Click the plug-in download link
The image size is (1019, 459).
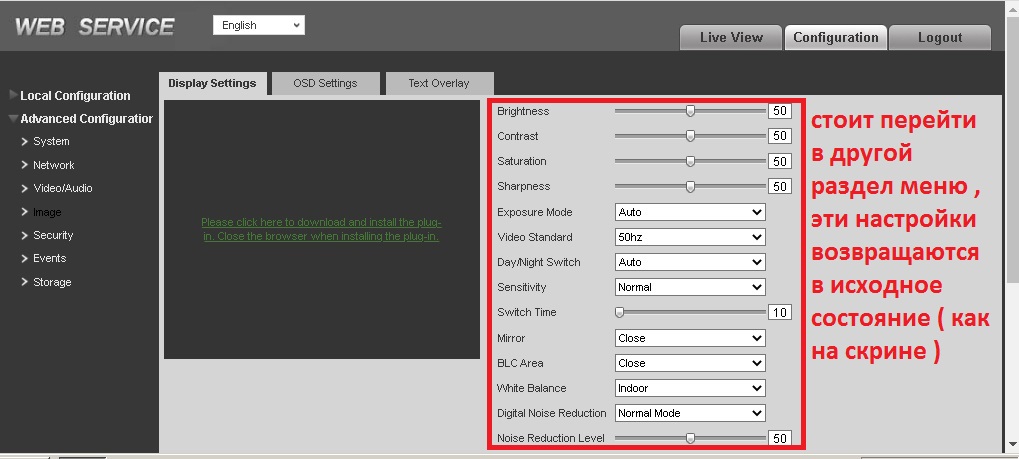(321, 229)
